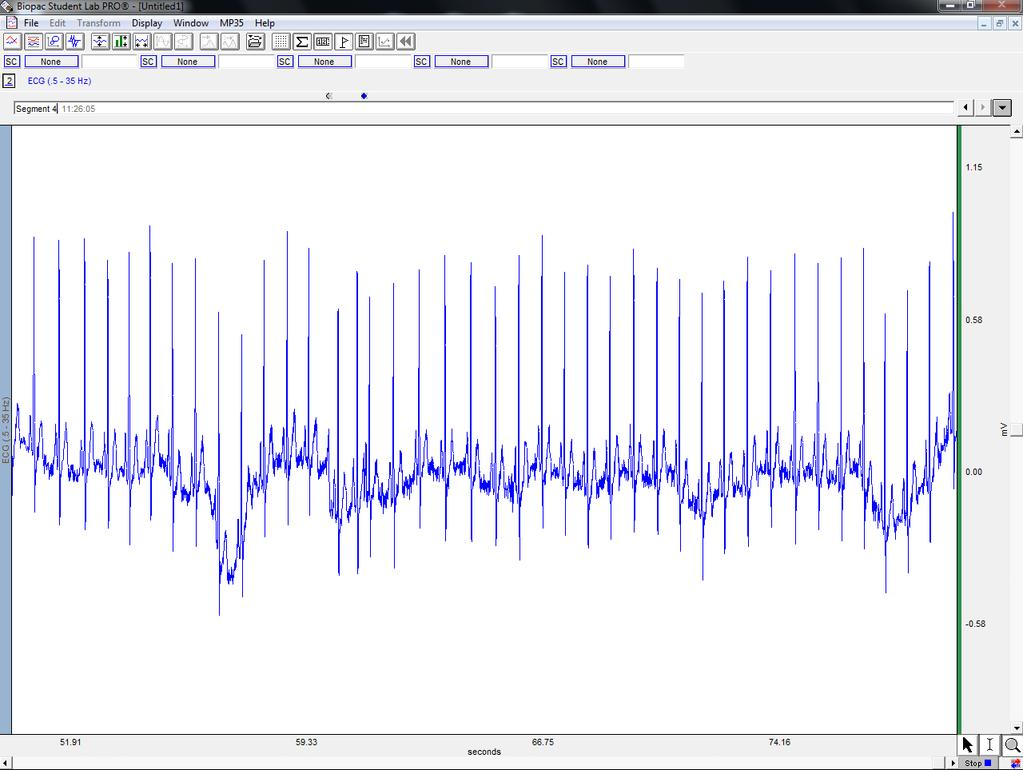Image resolution: width=1023 pixels, height=770 pixels.
Task: Open the Edit menu
Action: click(x=57, y=23)
